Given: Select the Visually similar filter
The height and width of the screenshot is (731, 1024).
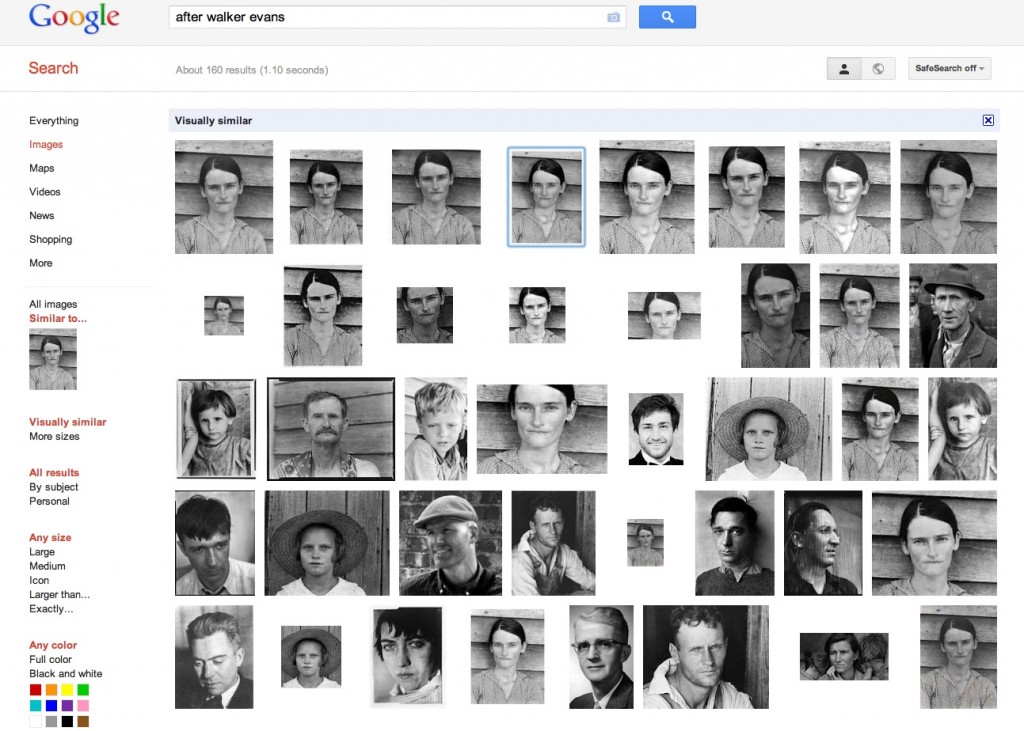Looking at the screenshot, I should point(67,422).
